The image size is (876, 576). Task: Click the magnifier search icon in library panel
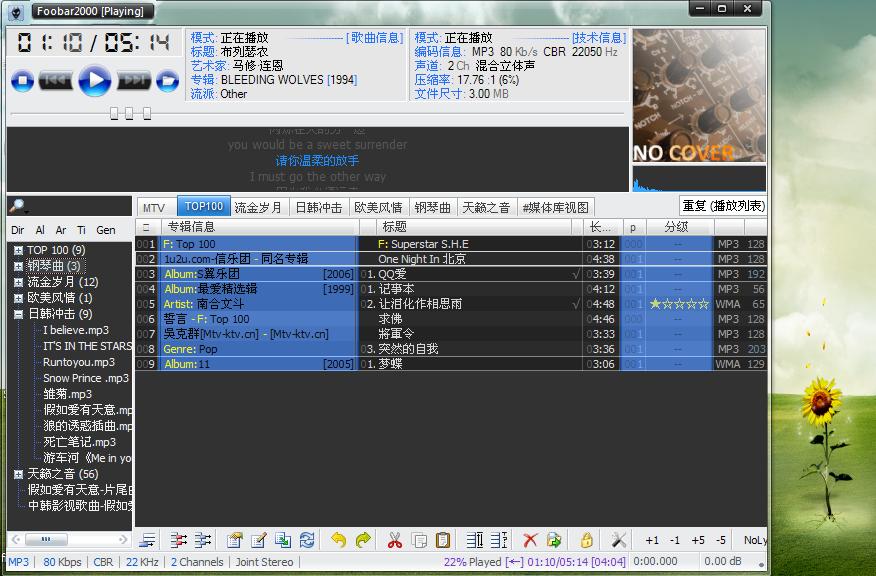[x=17, y=206]
